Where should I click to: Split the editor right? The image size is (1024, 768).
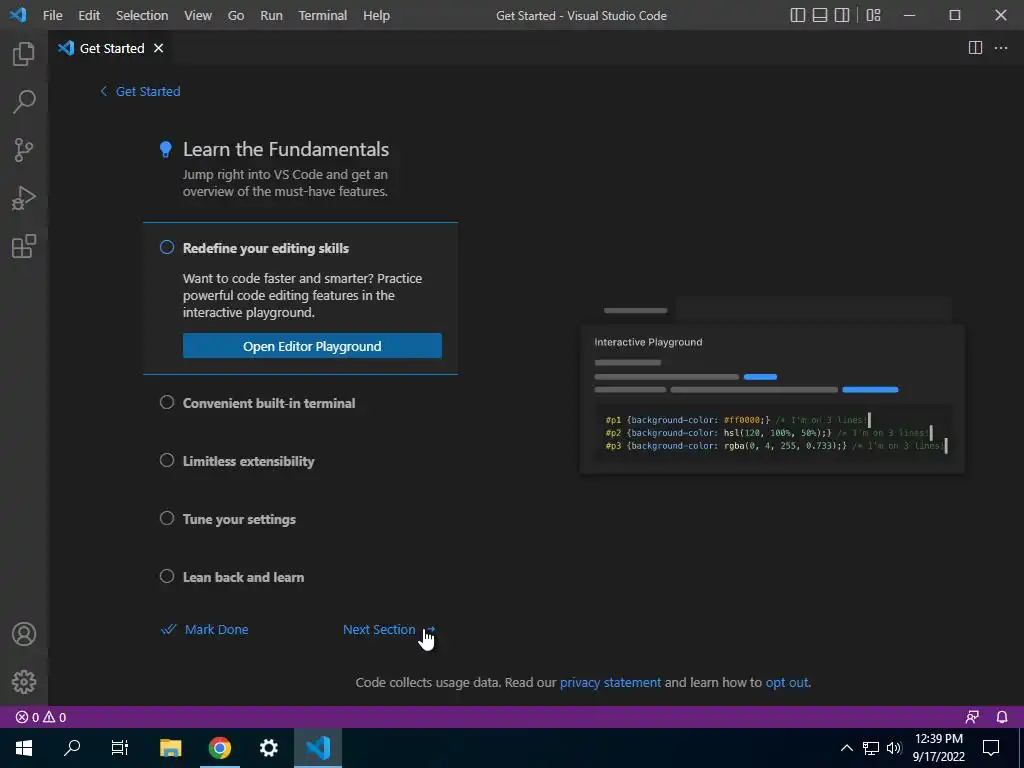[975, 48]
